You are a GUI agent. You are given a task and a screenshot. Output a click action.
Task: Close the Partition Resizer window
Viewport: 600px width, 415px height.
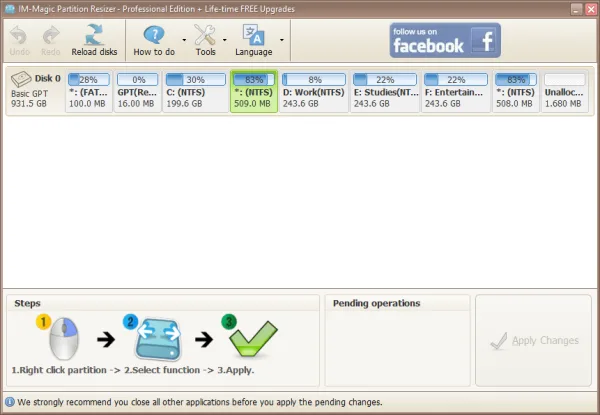(x=591, y=9)
